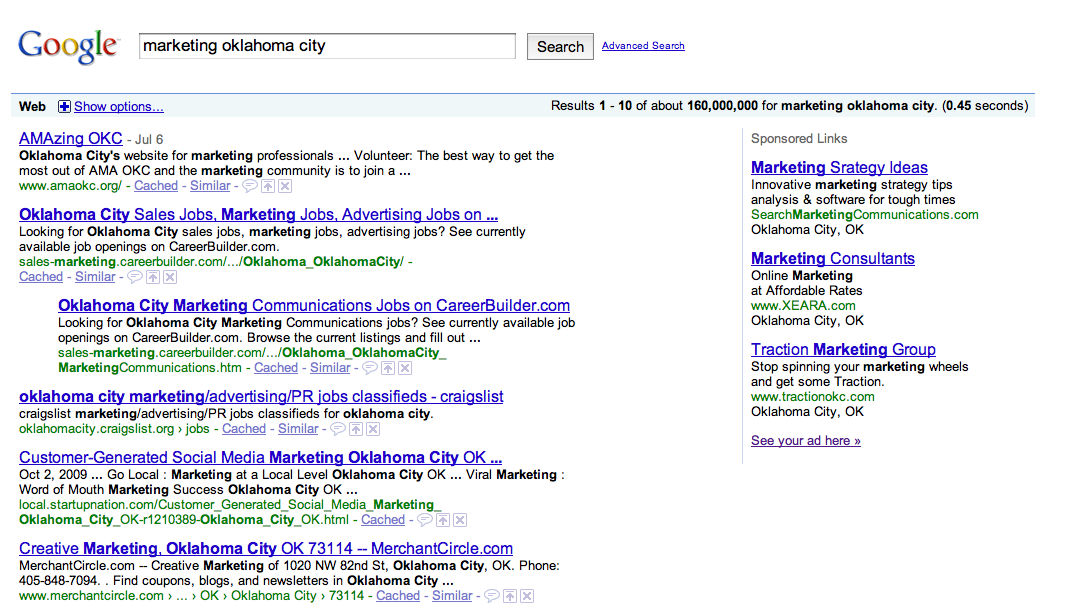
Task: Click the Google logo
Action: [68, 46]
